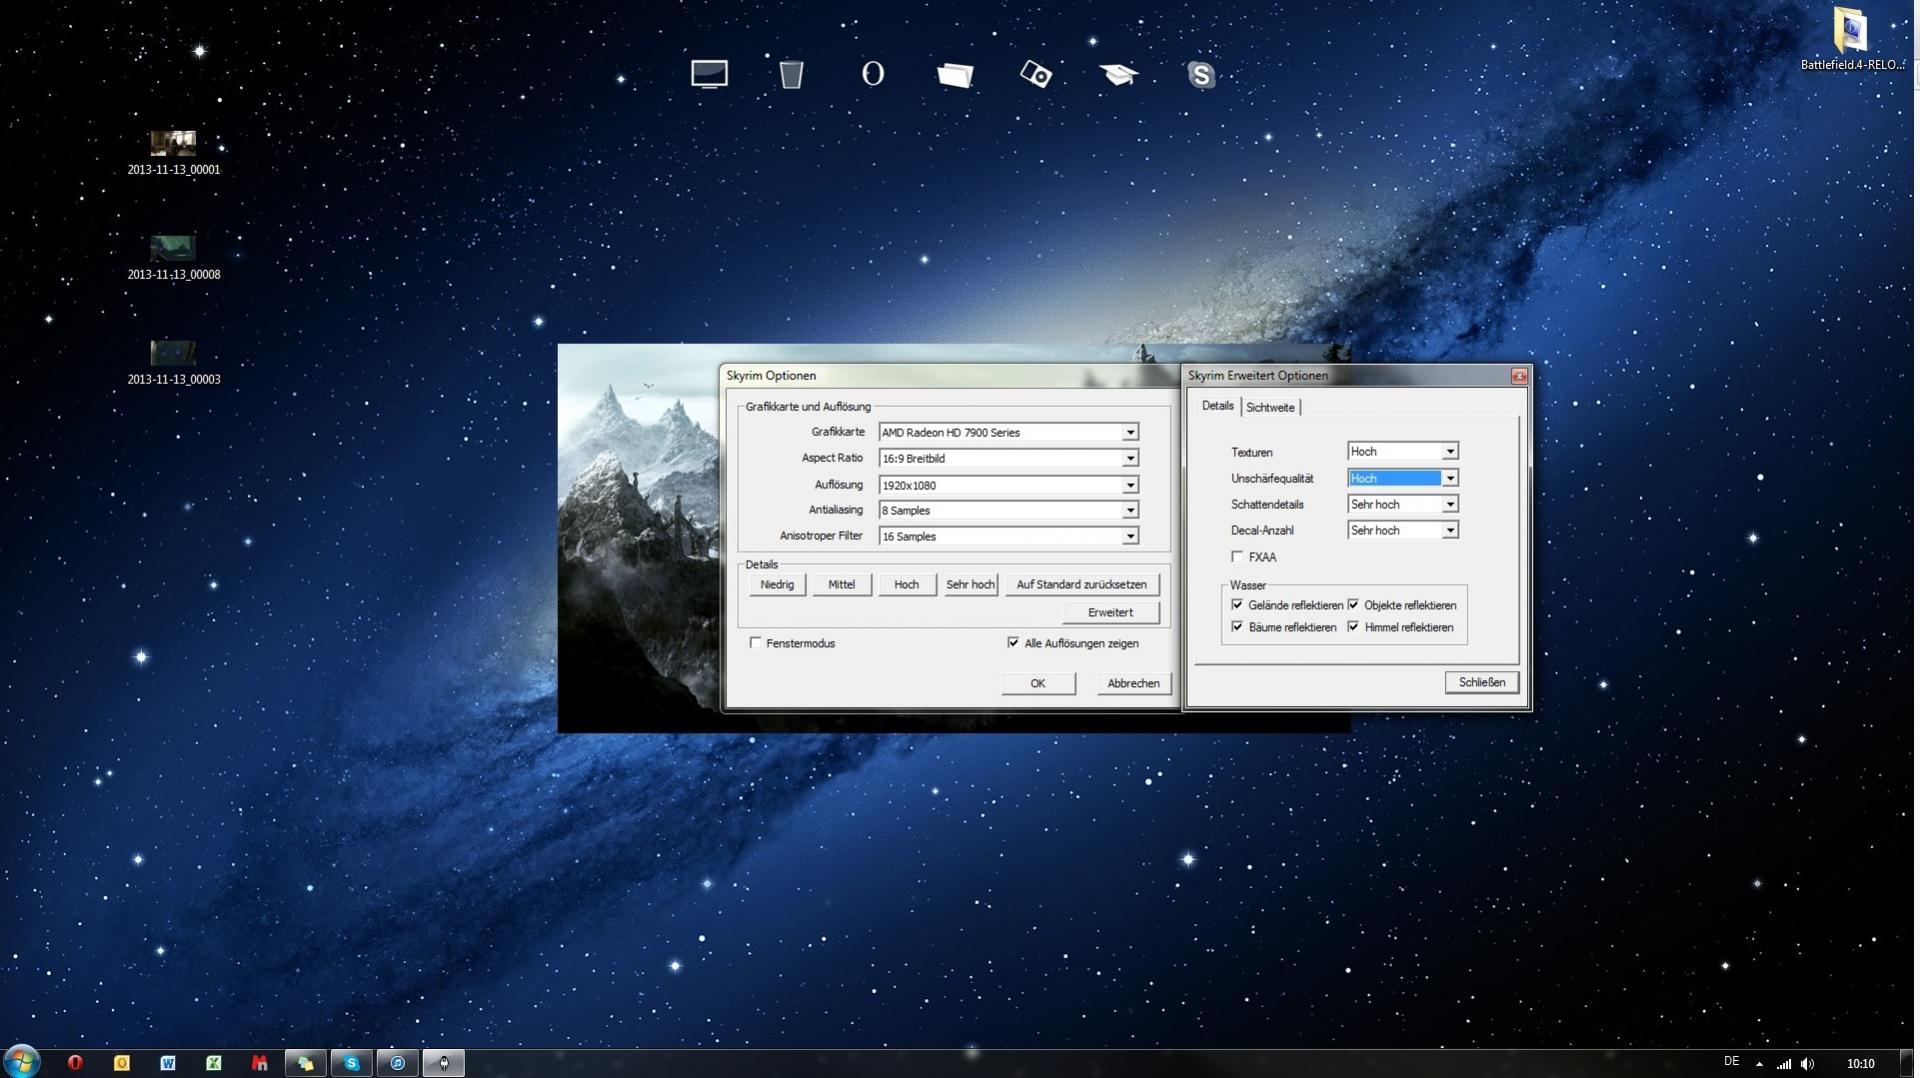Viewport: 1920px width, 1078px height.
Task: Uncheck Himmel reflektieren
Action: [1353, 627]
